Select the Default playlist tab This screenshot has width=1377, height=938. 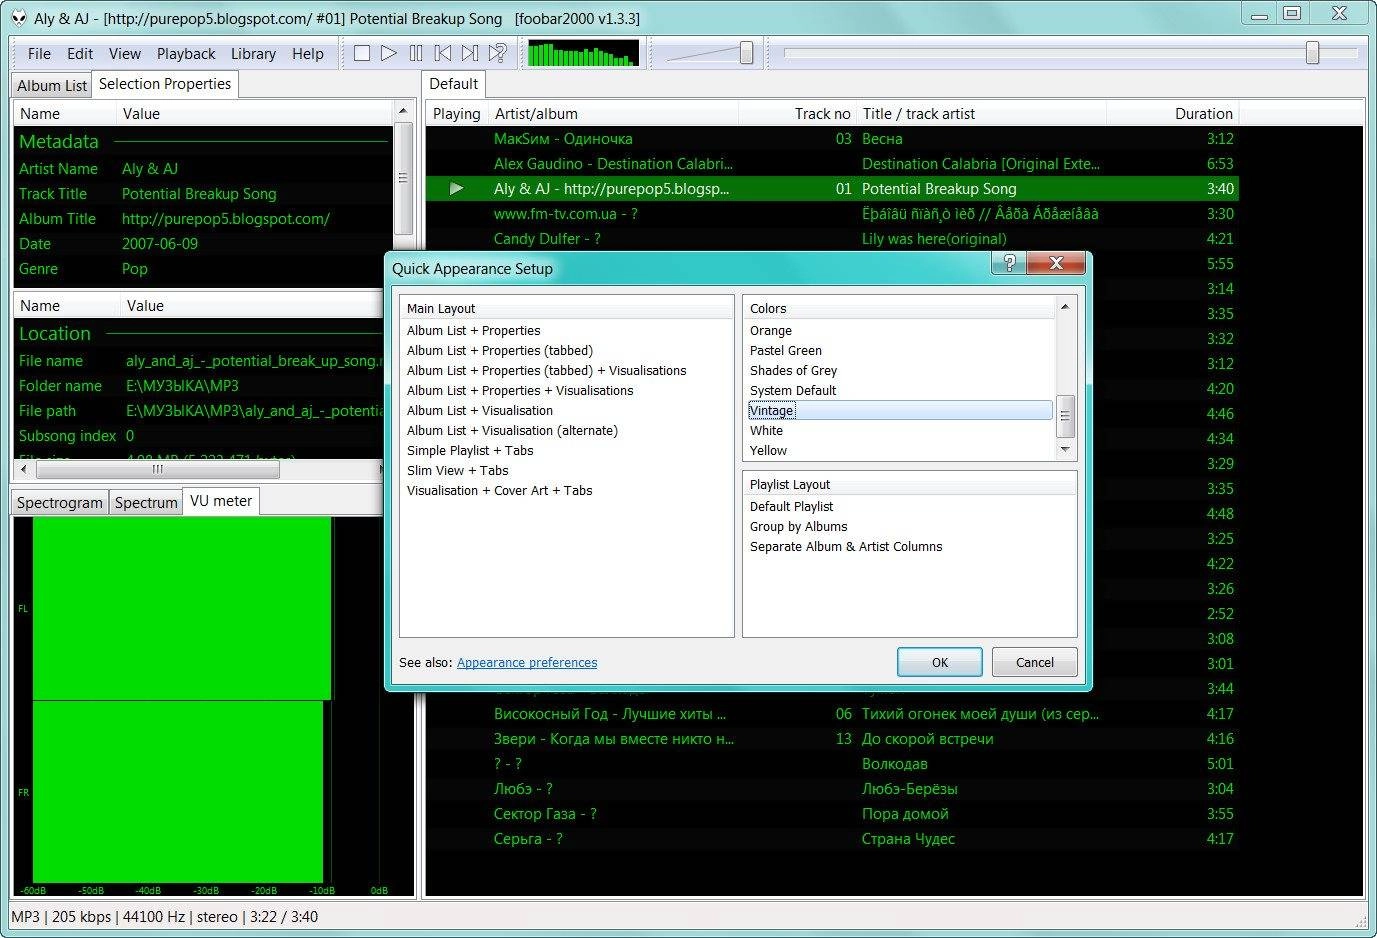(x=454, y=84)
